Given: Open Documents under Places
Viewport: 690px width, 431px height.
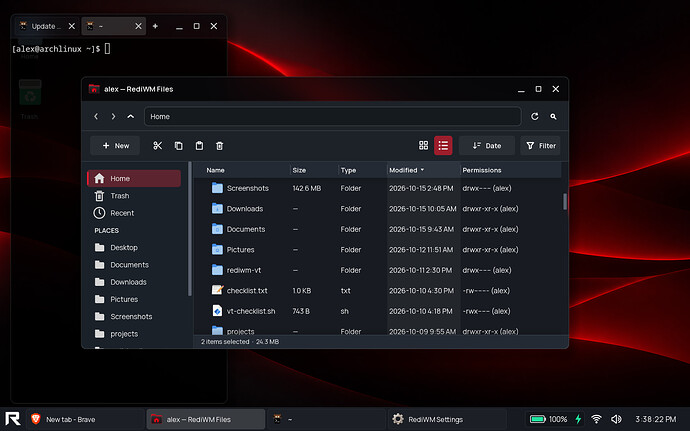Looking at the screenshot, I should tap(134, 265).
